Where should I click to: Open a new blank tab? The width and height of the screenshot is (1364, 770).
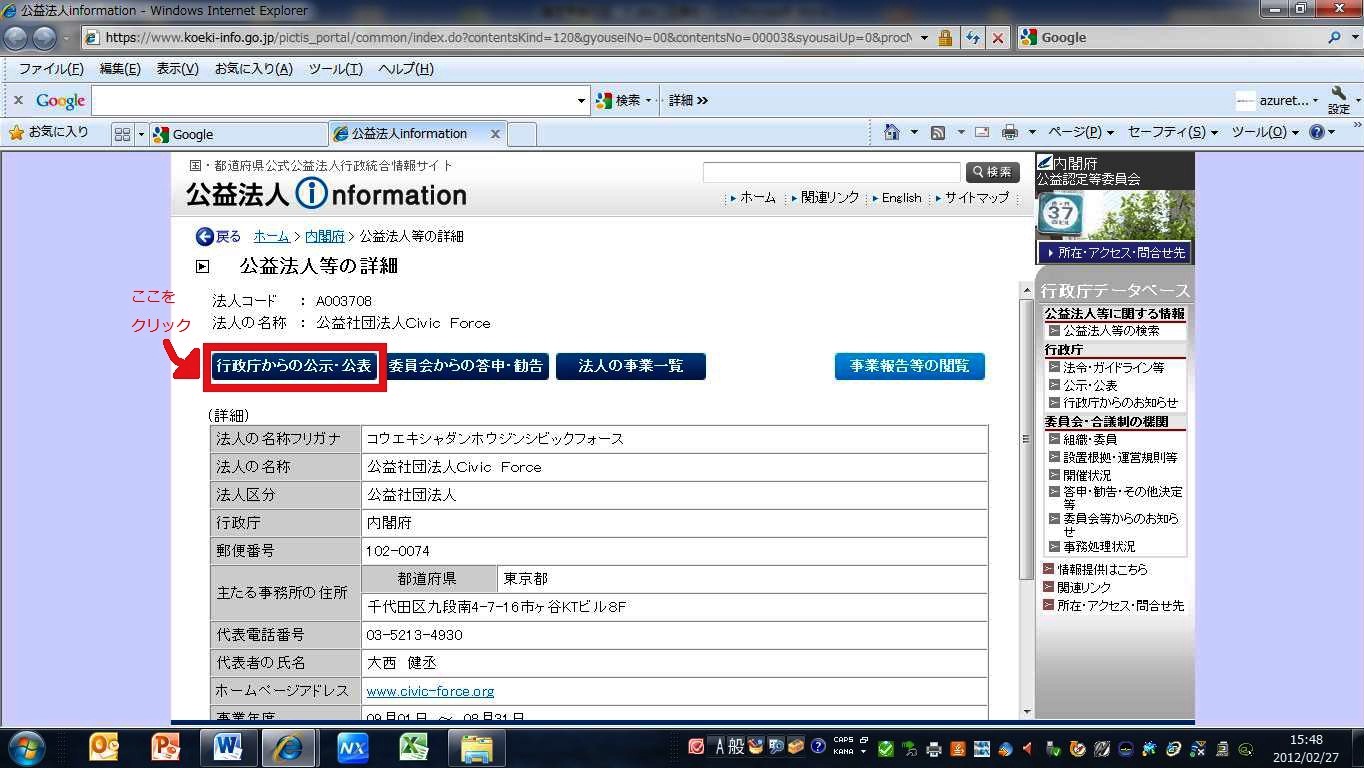click(522, 134)
